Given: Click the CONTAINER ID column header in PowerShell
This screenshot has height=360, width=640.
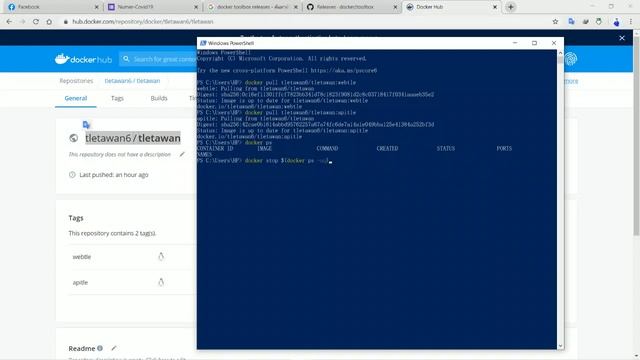Looking at the screenshot, I should [x=215, y=149].
